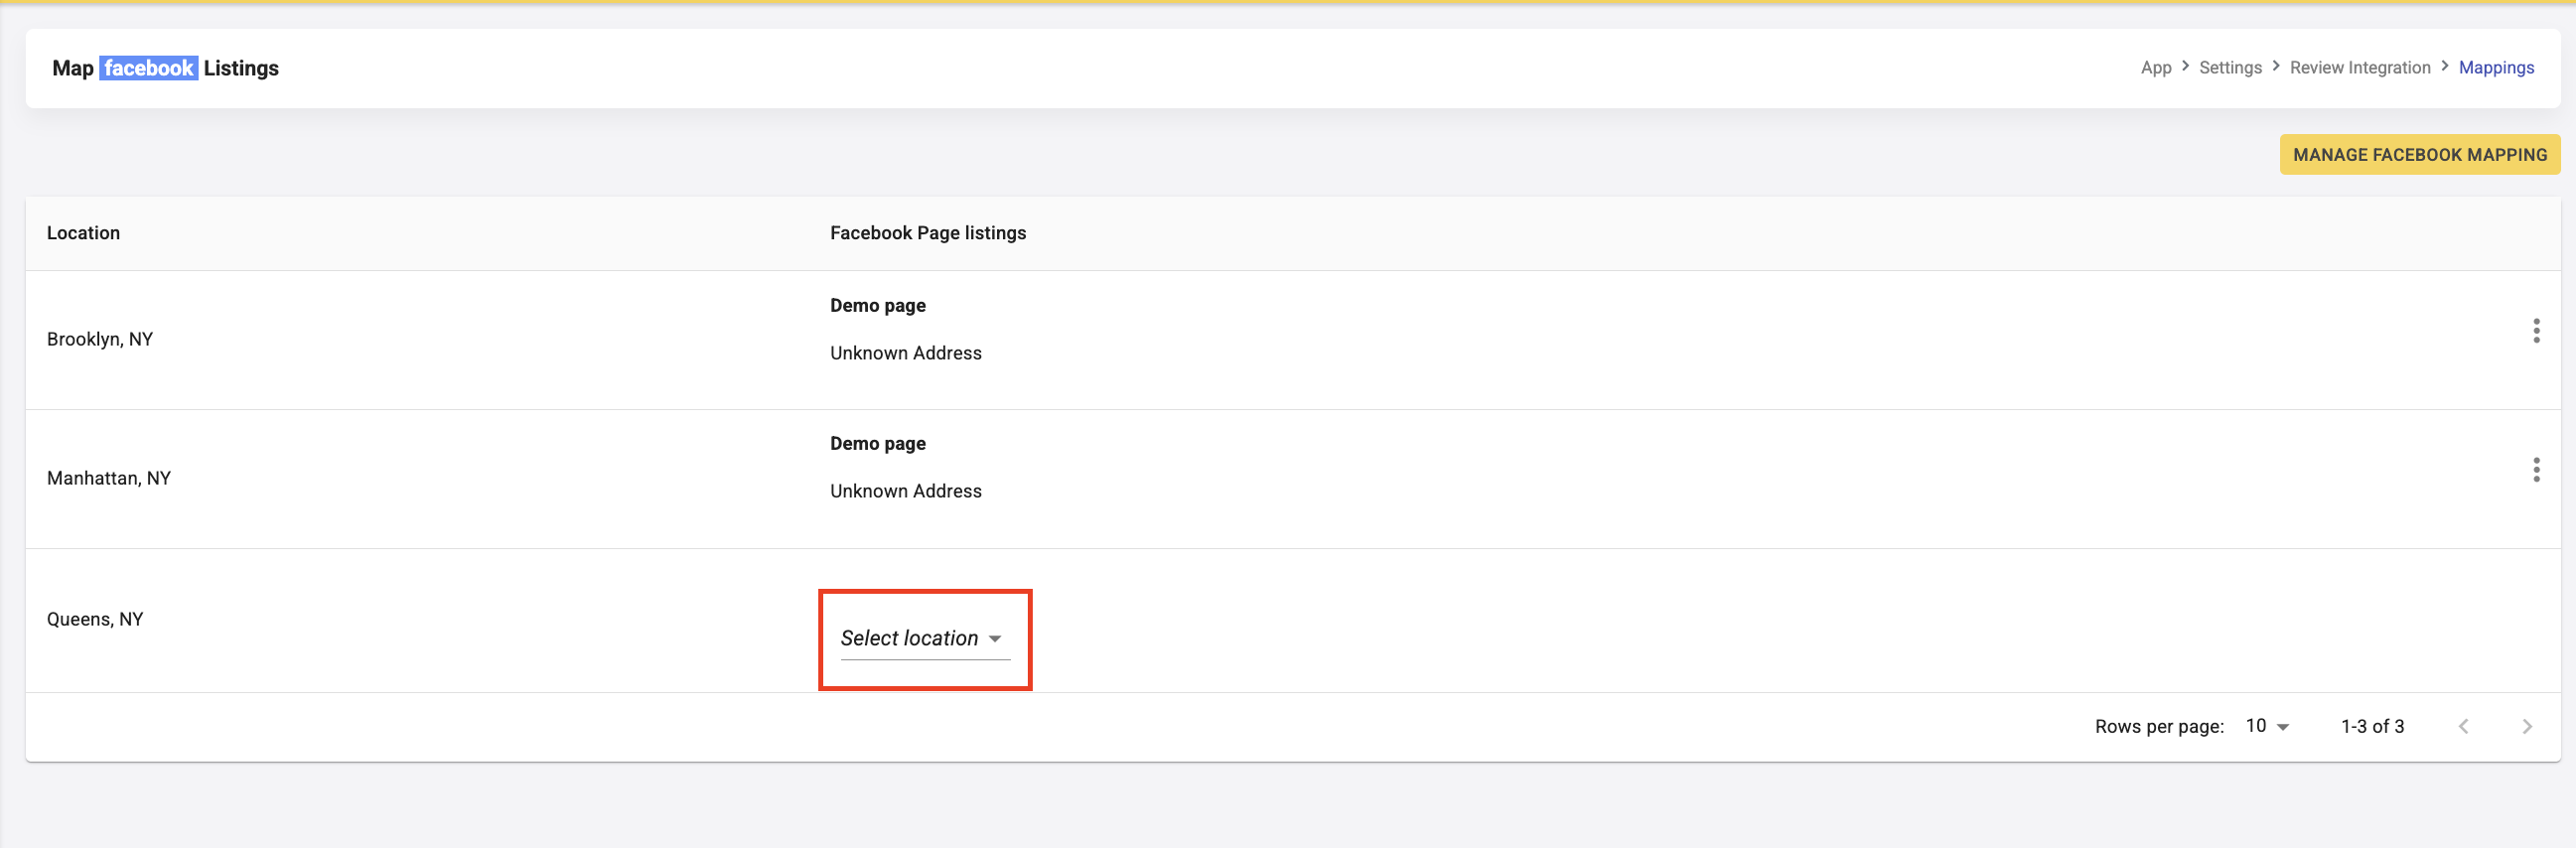Open the Brooklyn, NY row options menu
This screenshot has height=848, width=2576.
pos(2536,331)
